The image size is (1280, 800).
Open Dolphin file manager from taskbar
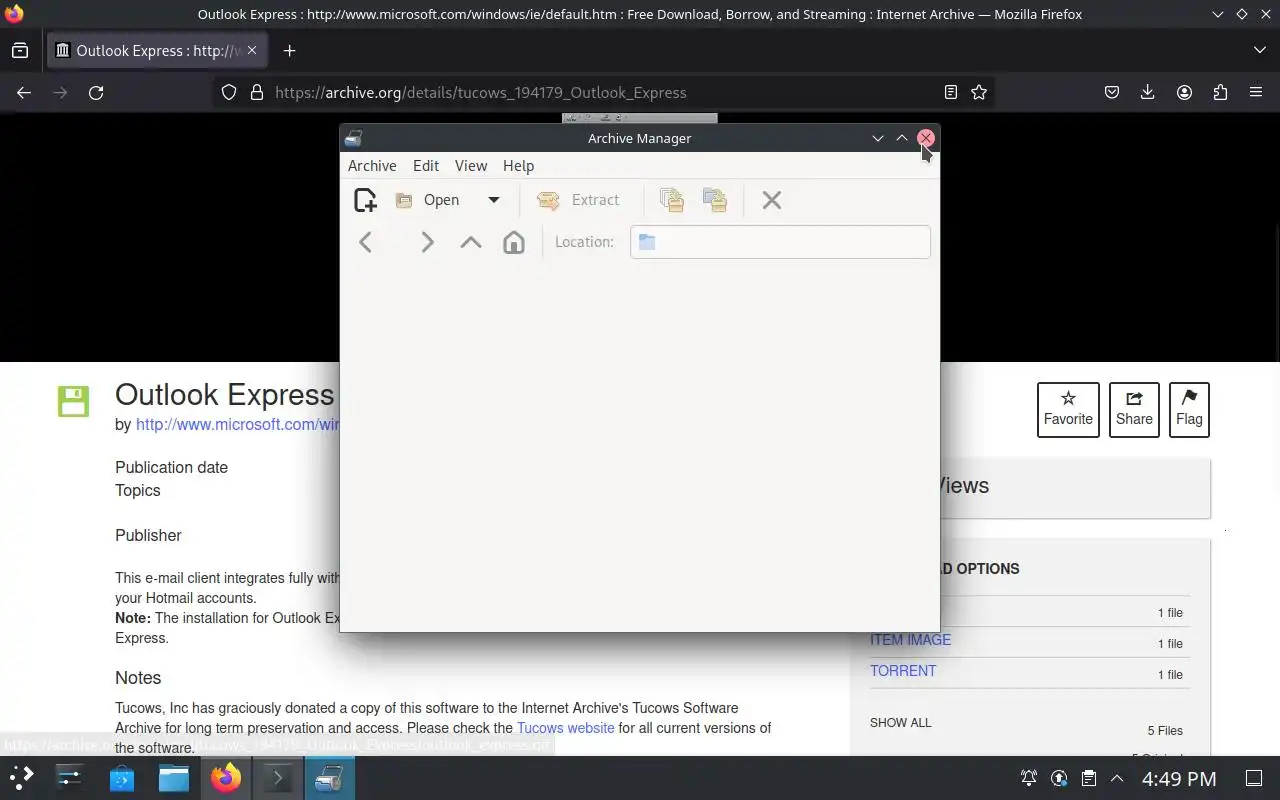(x=174, y=777)
